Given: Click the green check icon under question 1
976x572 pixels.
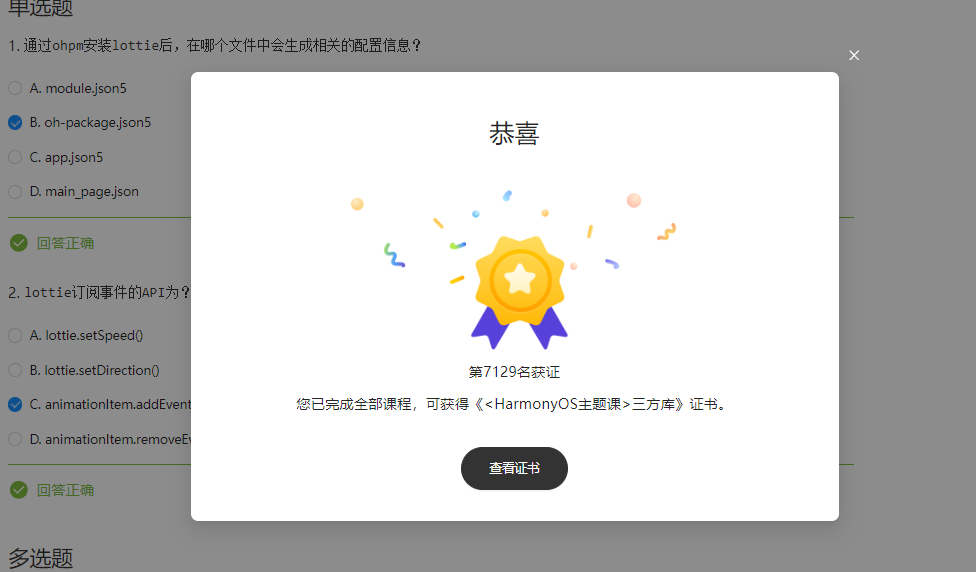Looking at the screenshot, I should (x=19, y=243).
